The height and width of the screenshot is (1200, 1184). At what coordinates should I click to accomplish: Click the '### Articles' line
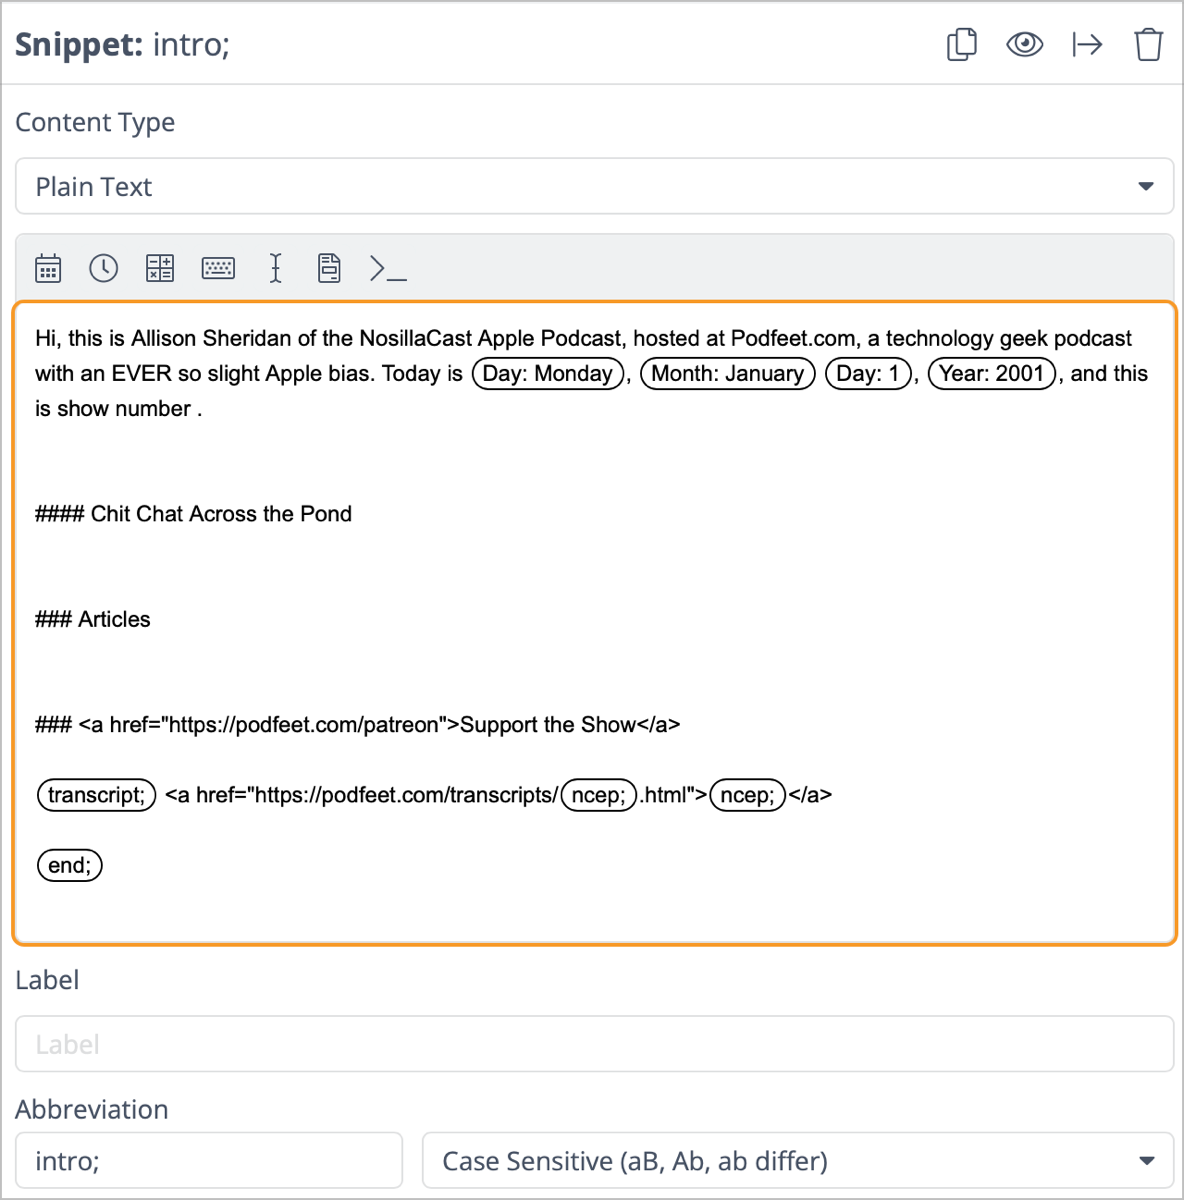click(93, 619)
